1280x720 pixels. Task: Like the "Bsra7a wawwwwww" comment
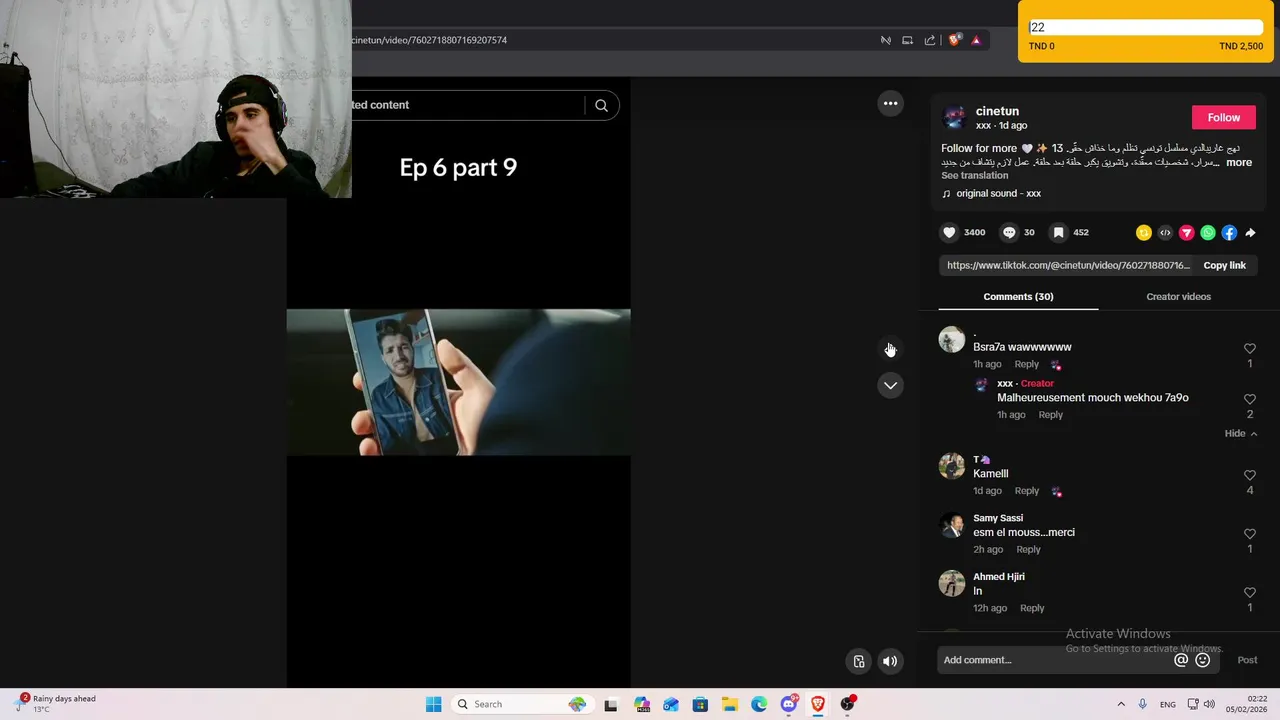pos(1249,349)
